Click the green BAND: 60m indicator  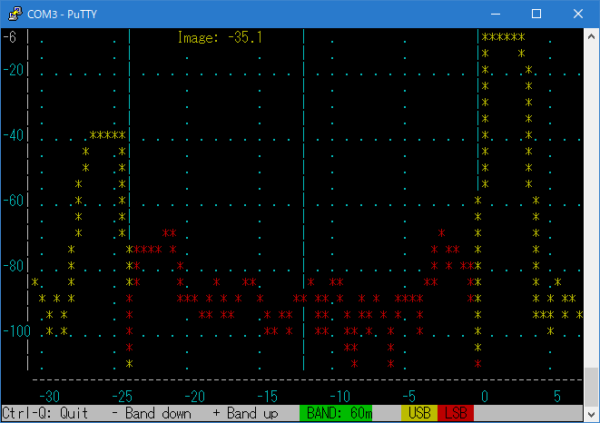[336, 413]
